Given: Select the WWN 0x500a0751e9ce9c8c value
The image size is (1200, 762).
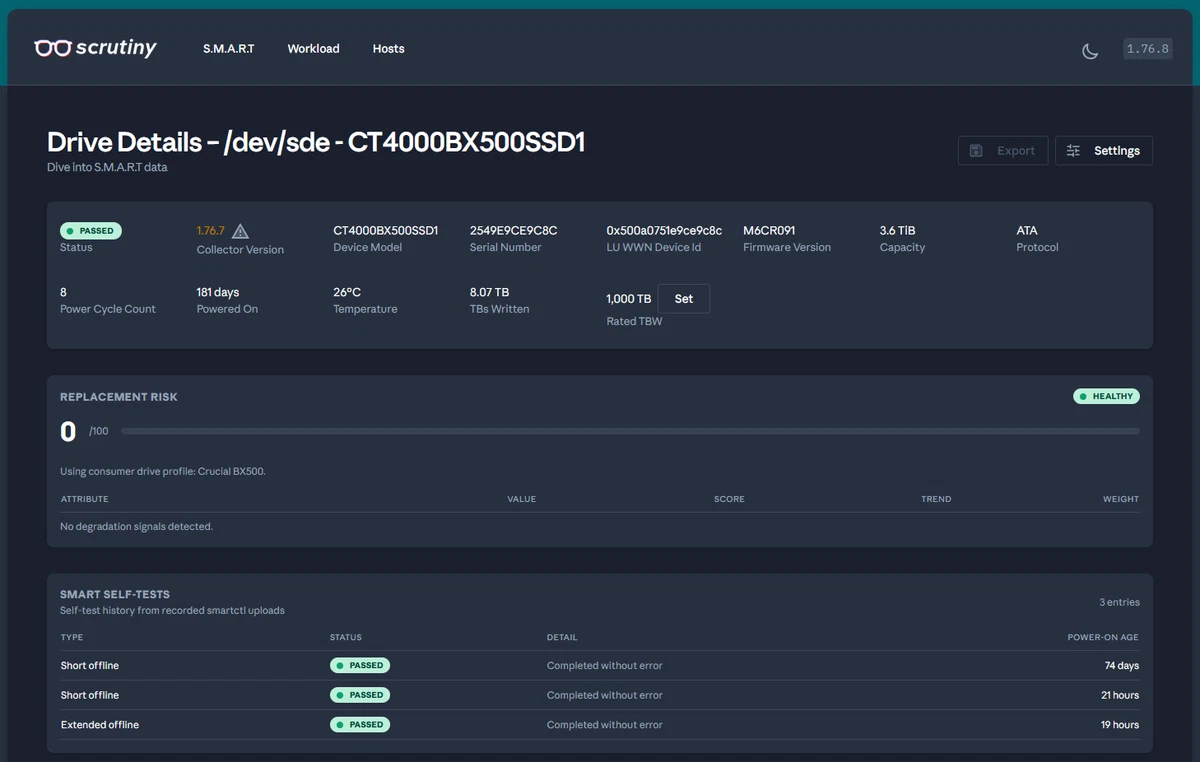Looking at the screenshot, I should click(x=664, y=231).
